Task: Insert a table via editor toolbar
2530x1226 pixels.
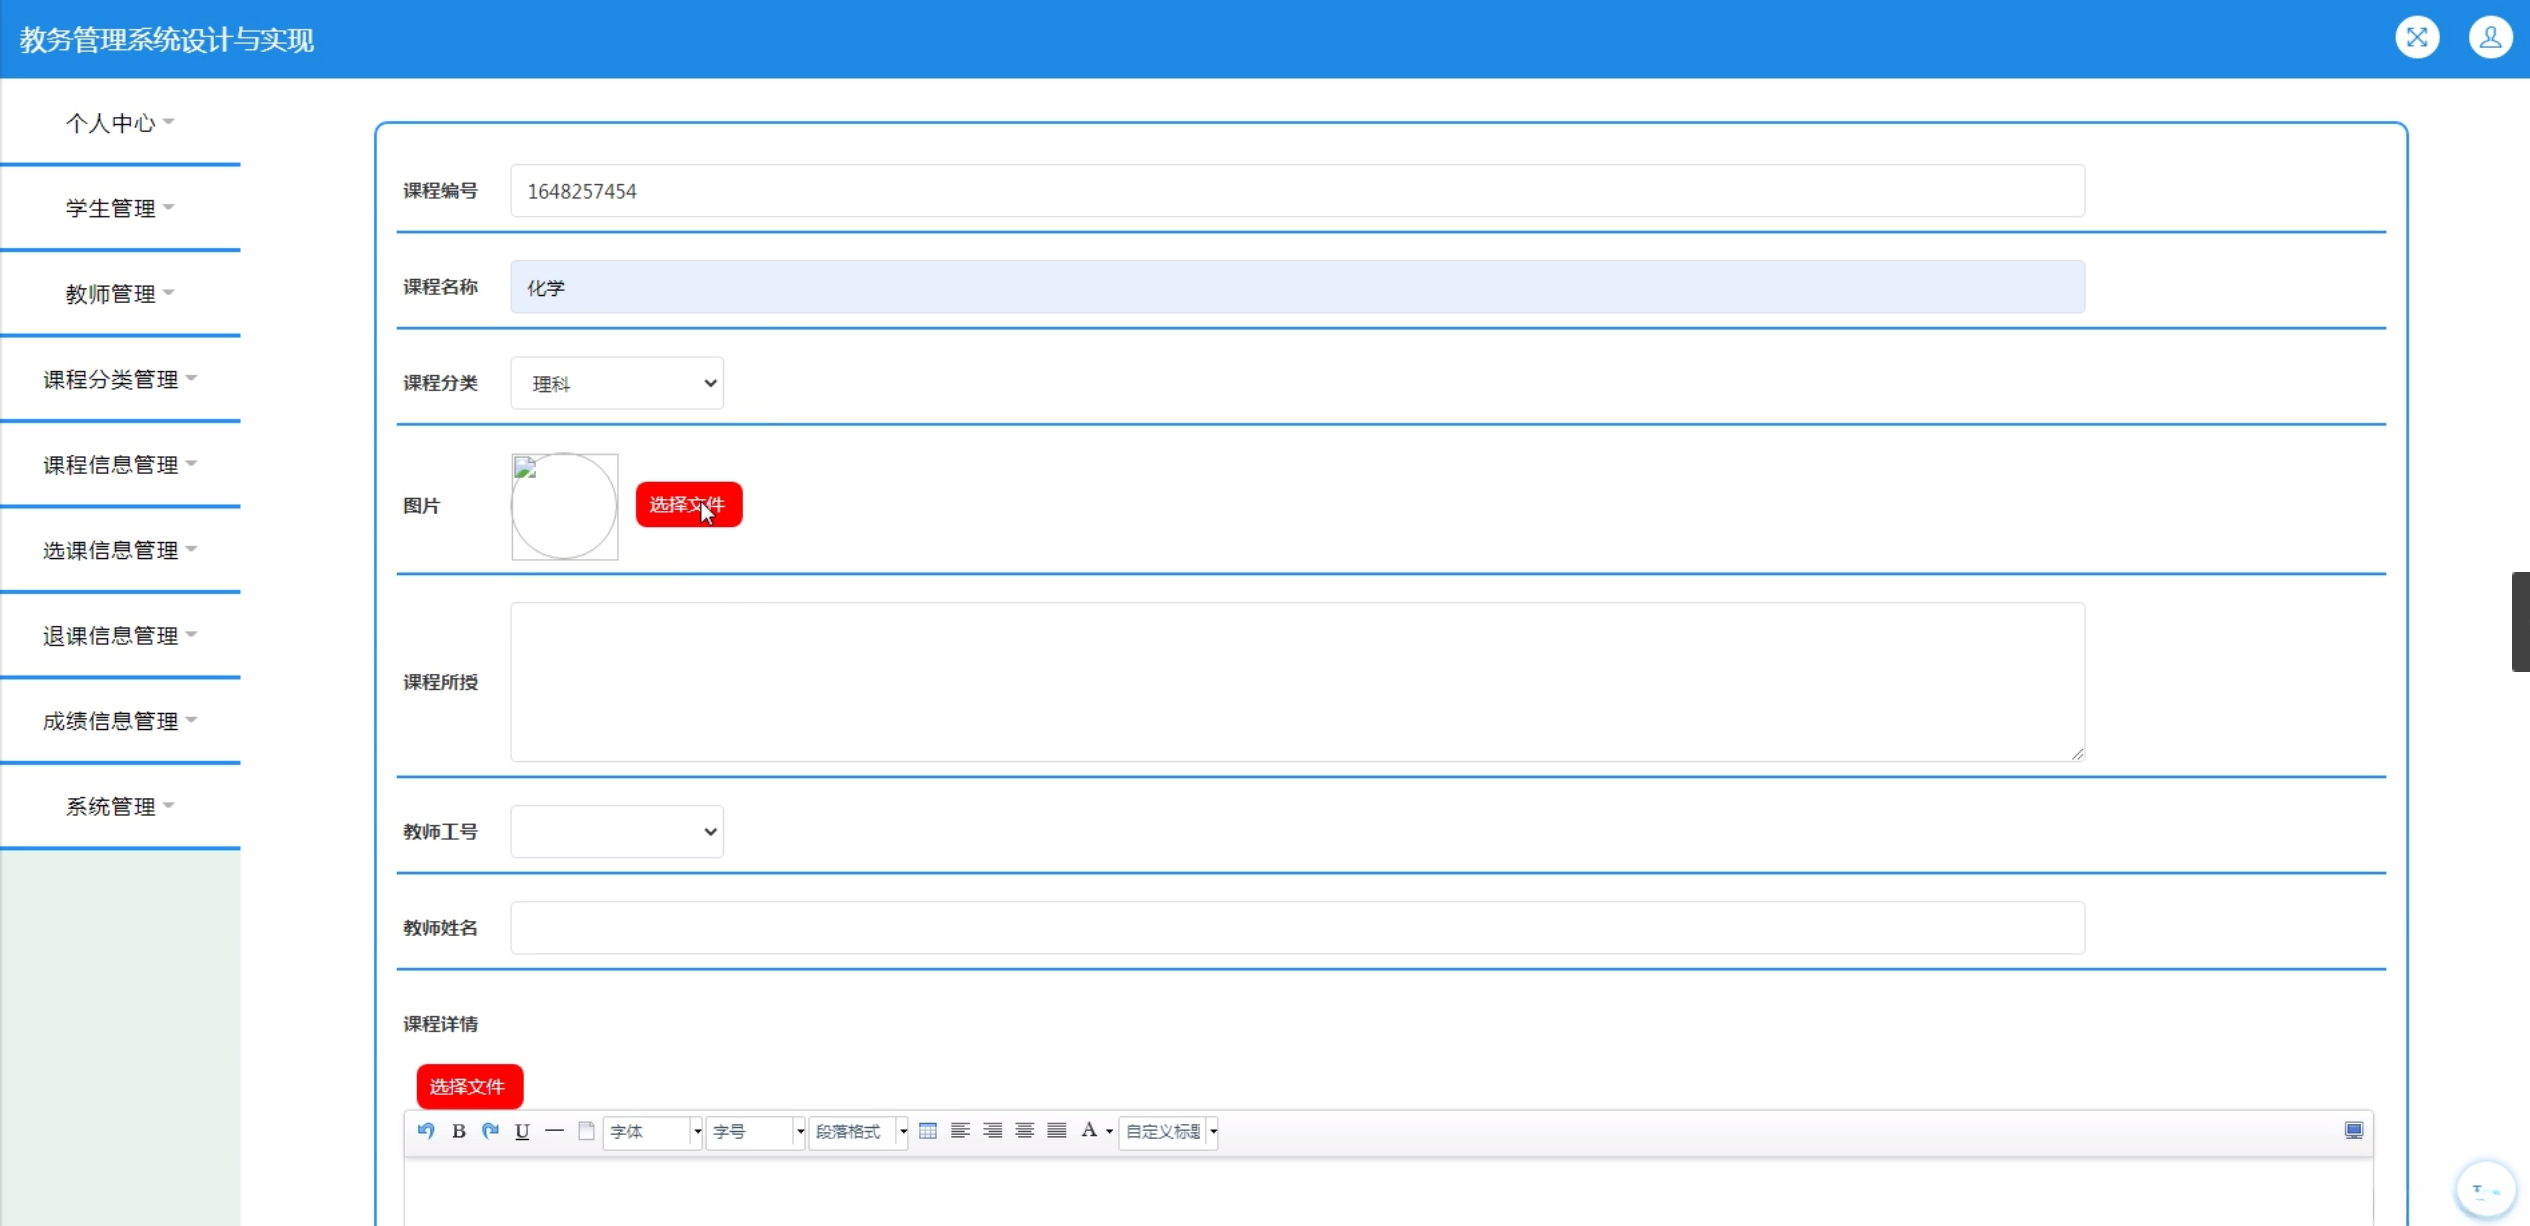Action: click(x=928, y=1131)
